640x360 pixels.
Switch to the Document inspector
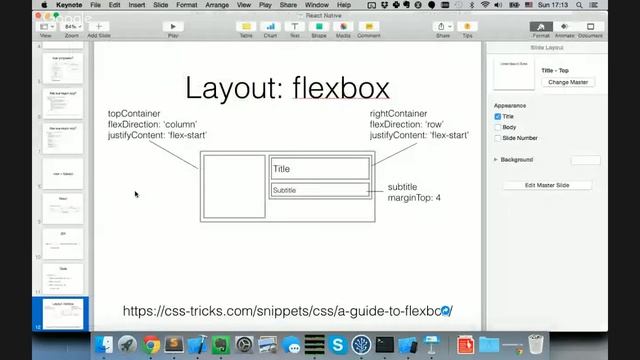click(590, 27)
